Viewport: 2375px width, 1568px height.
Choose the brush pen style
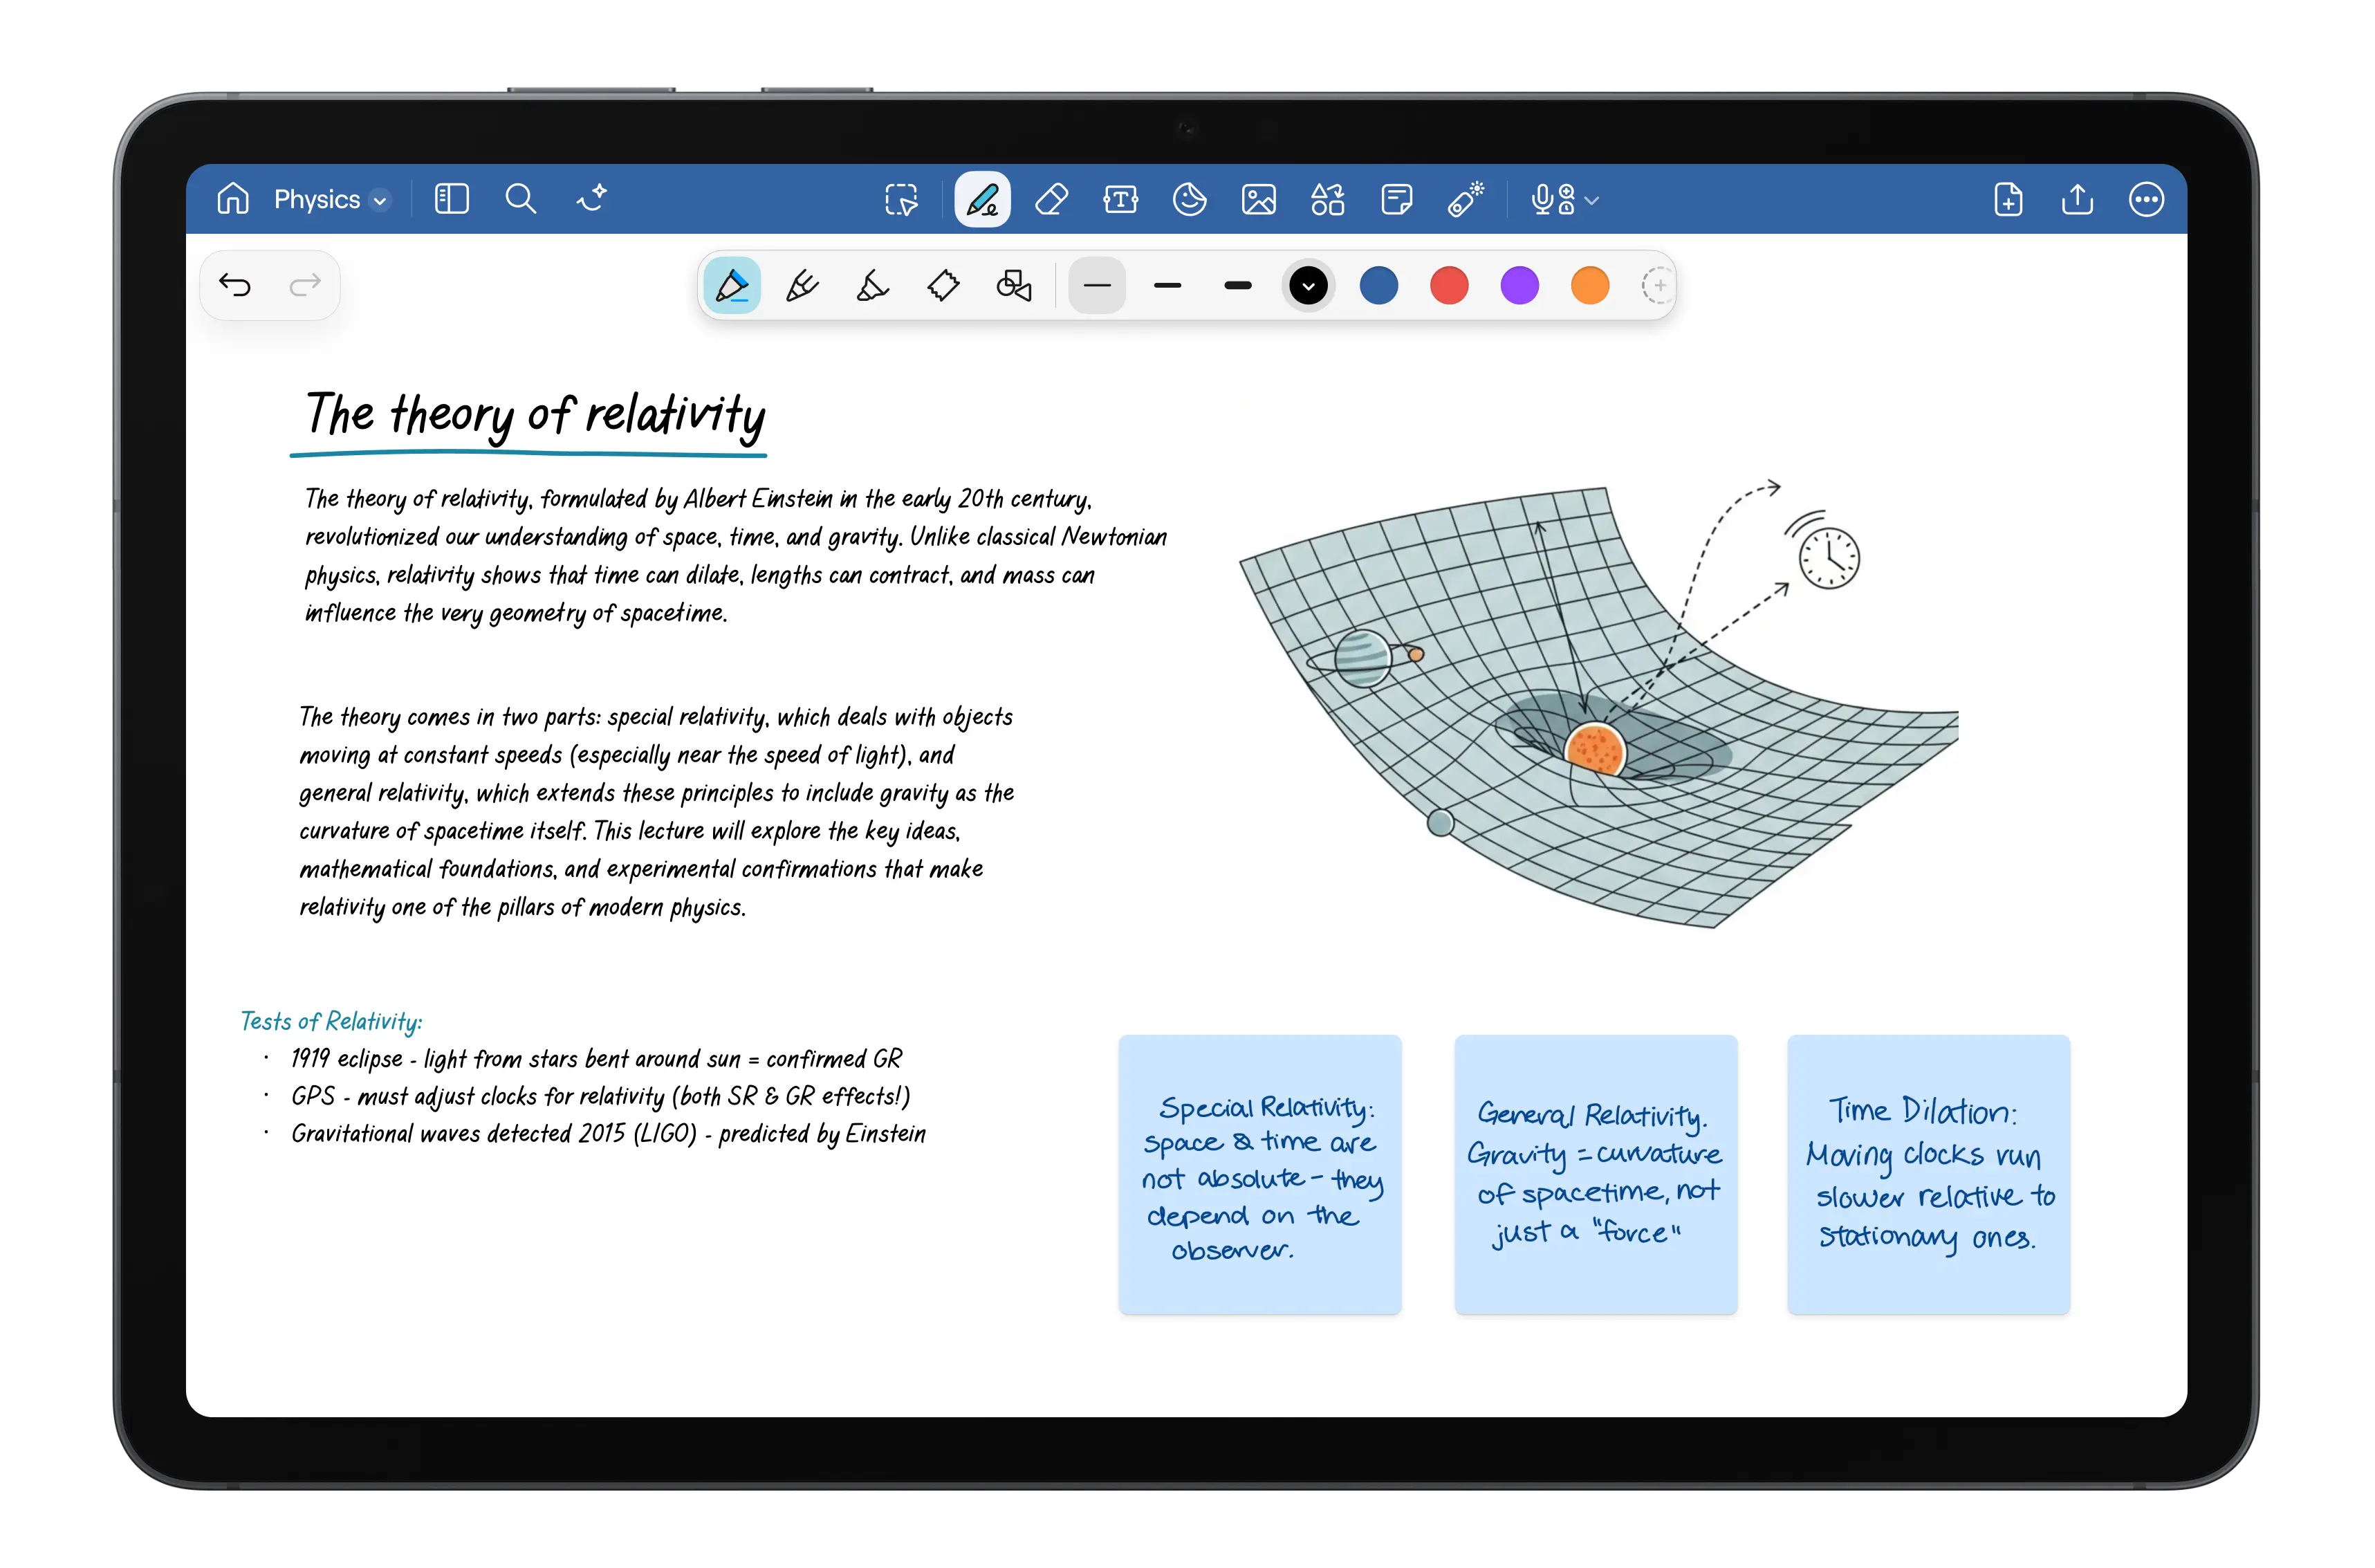802,286
